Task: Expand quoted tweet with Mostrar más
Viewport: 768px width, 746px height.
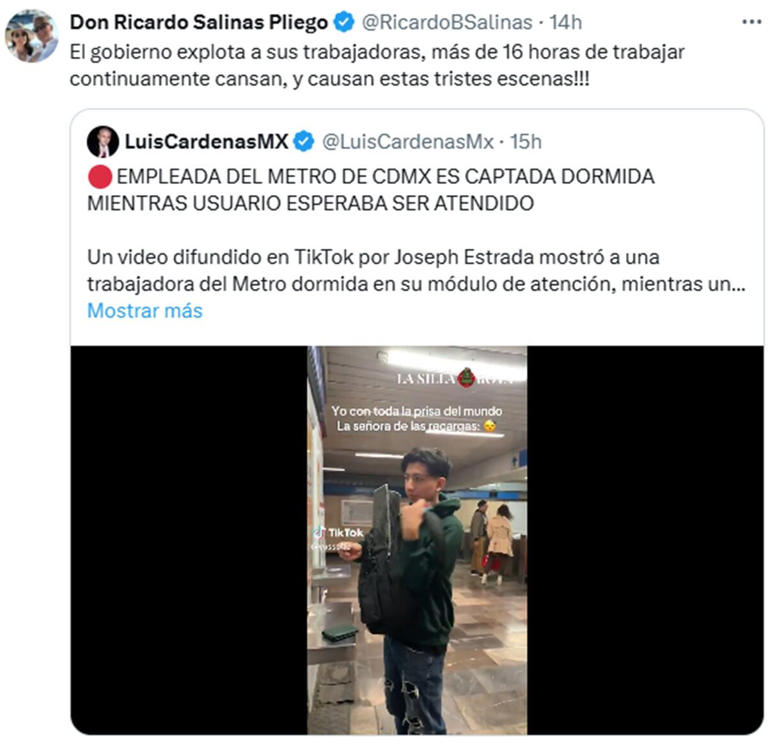Action: 145,311
